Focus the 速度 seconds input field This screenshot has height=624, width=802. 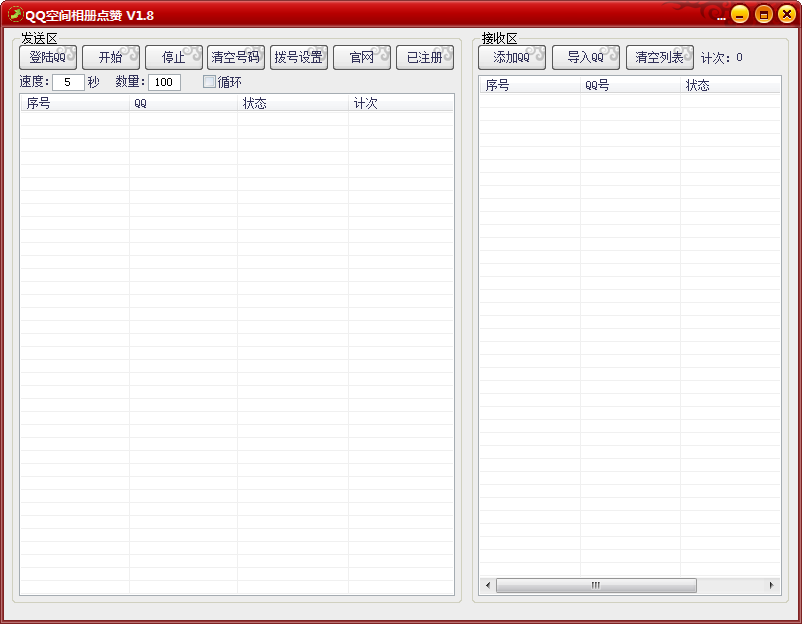pyautogui.click(x=68, y=82)
